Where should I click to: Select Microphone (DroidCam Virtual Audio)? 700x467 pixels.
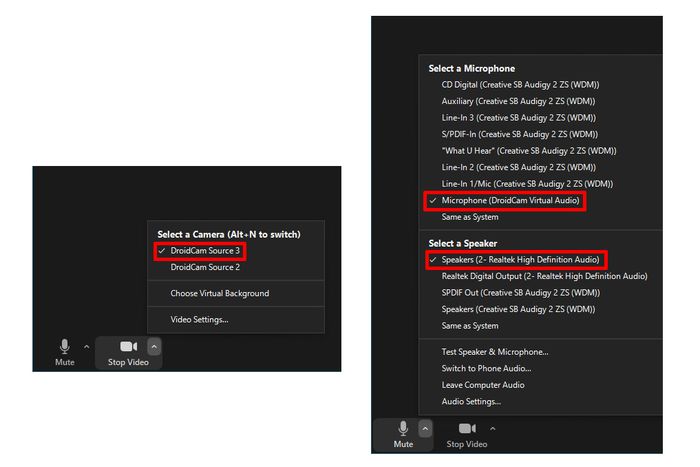510,201
